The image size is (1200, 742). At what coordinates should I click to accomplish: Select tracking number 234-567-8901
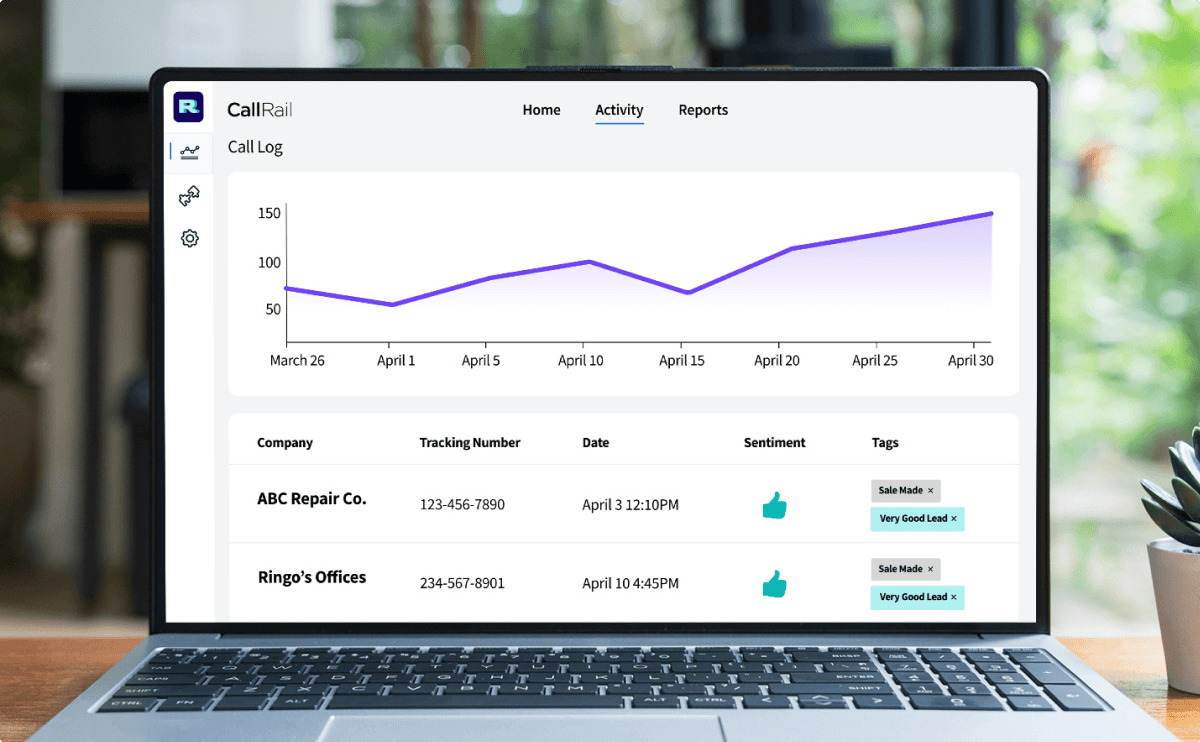462,583
